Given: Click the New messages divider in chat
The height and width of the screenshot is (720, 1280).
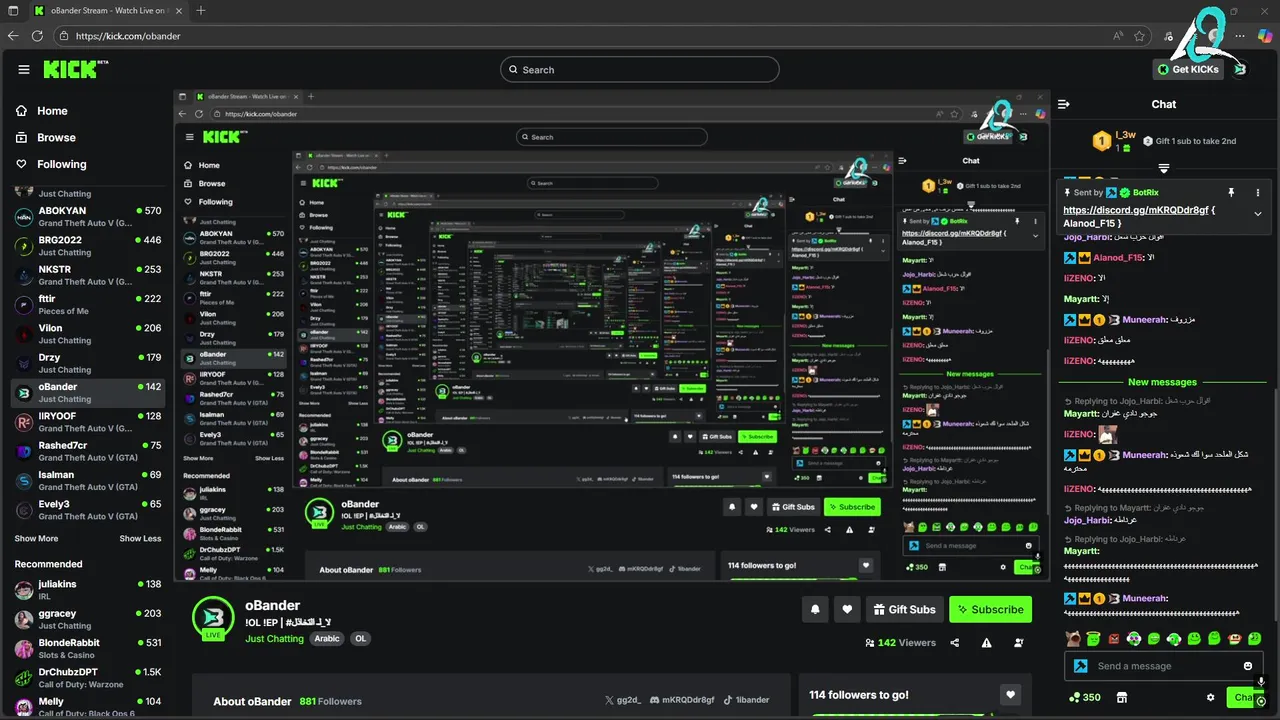Looking at the screenshot, I should (1162, 382).
